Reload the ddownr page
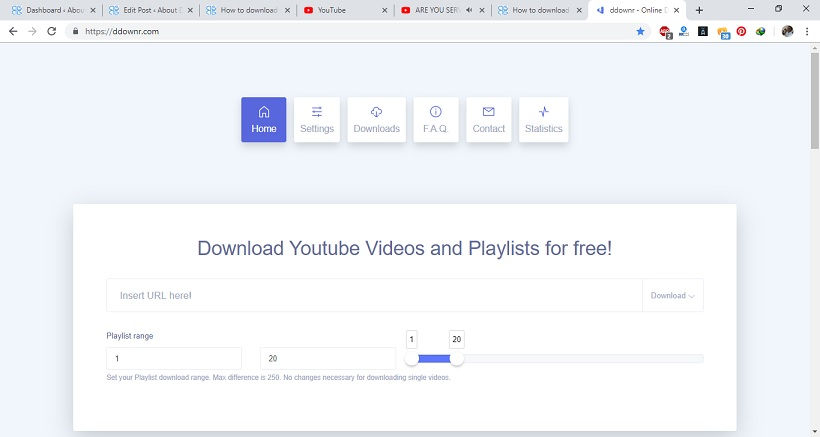 51,31
